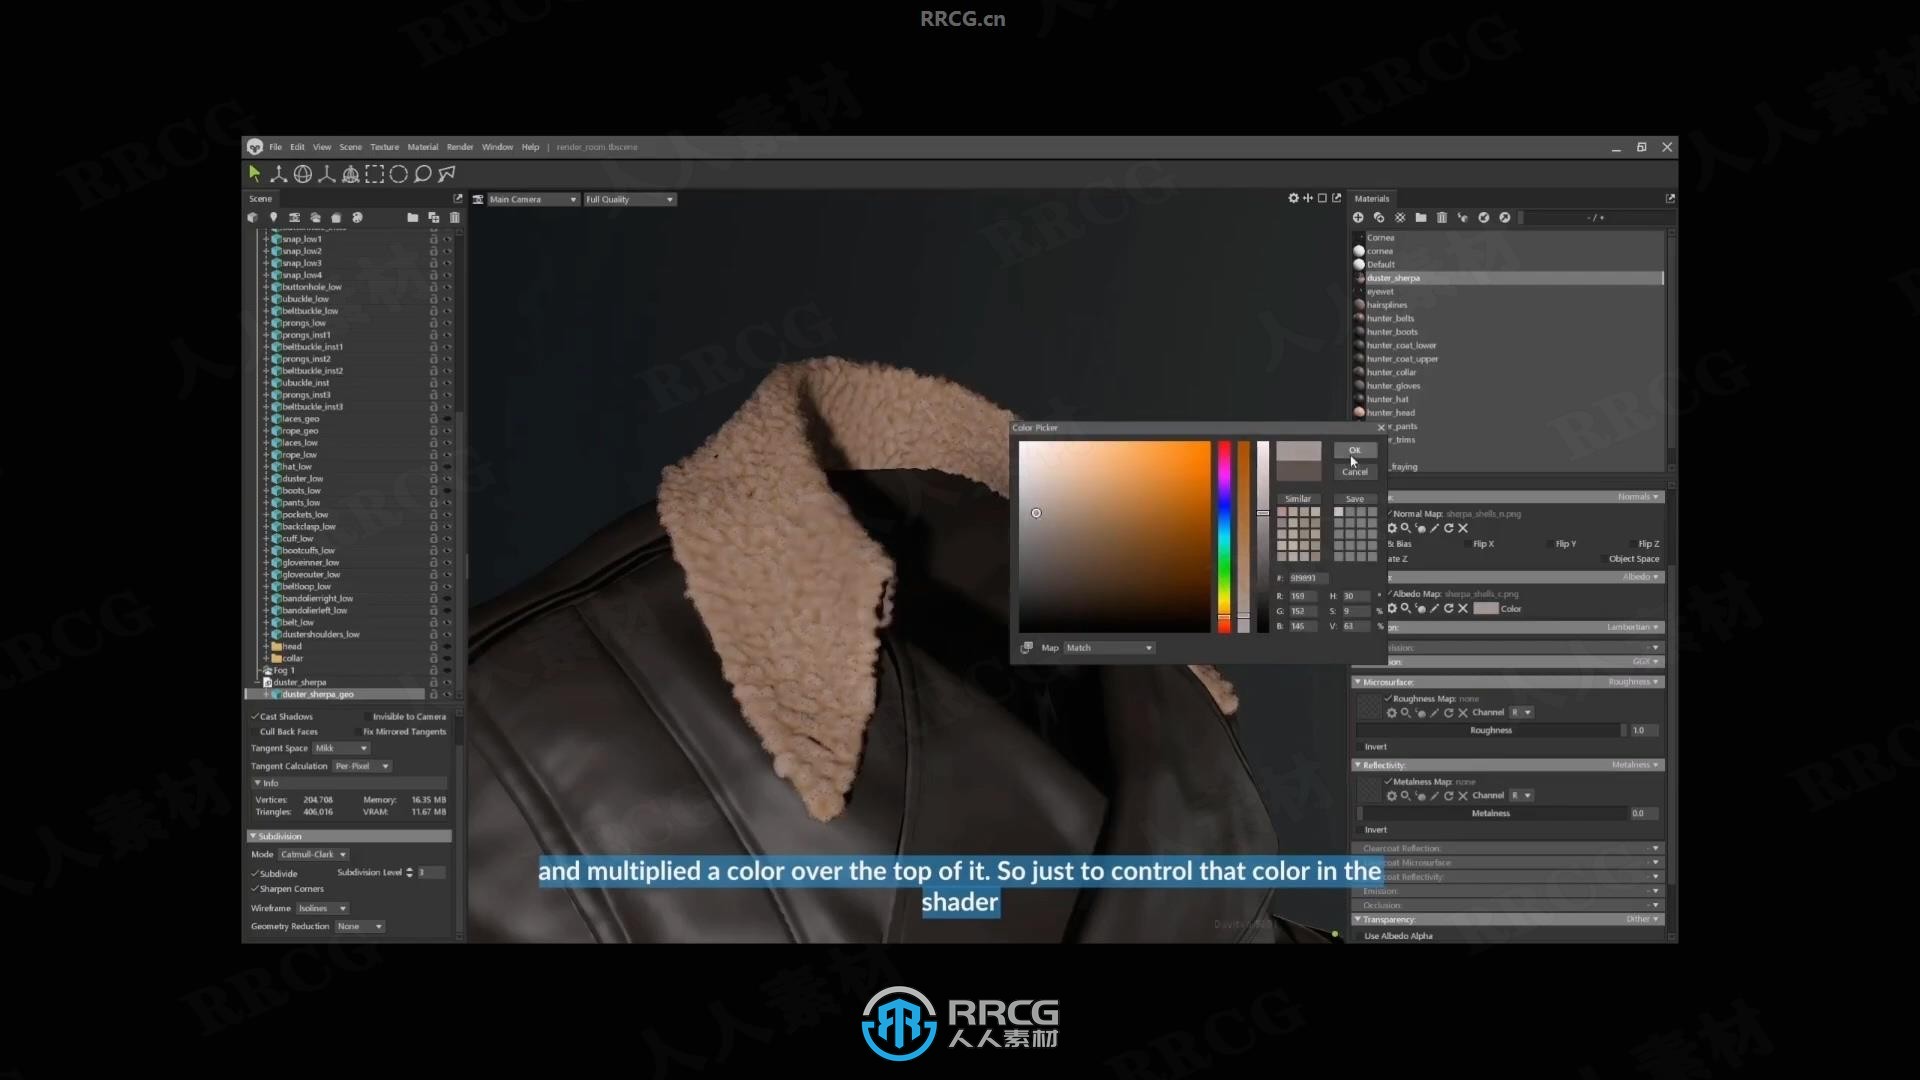
Task: Enable Cull Back Faces option
Action: [255, 732]
